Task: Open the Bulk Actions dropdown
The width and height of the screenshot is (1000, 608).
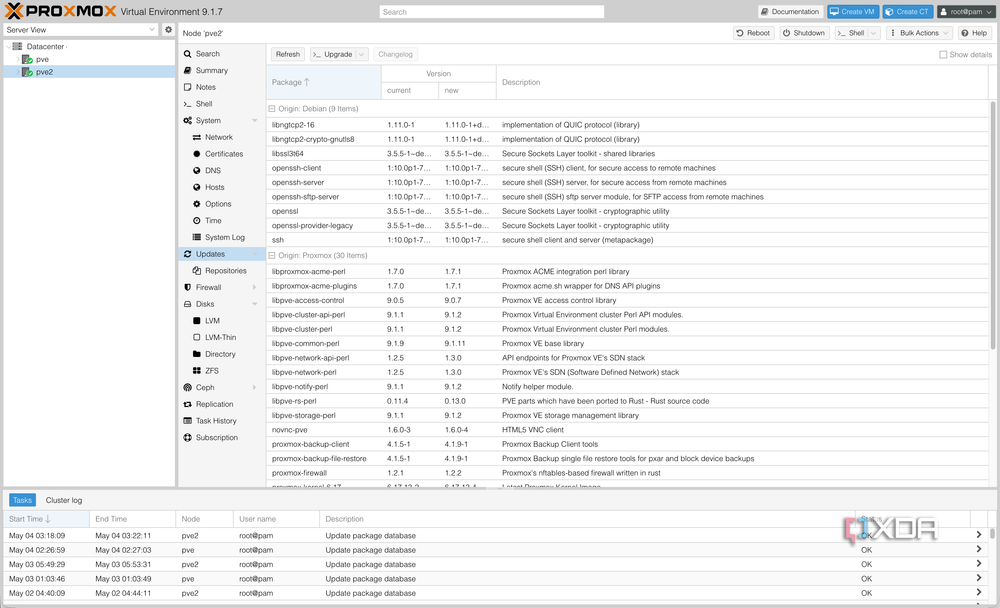Action: pyautogui.click(x=919, y=33)
